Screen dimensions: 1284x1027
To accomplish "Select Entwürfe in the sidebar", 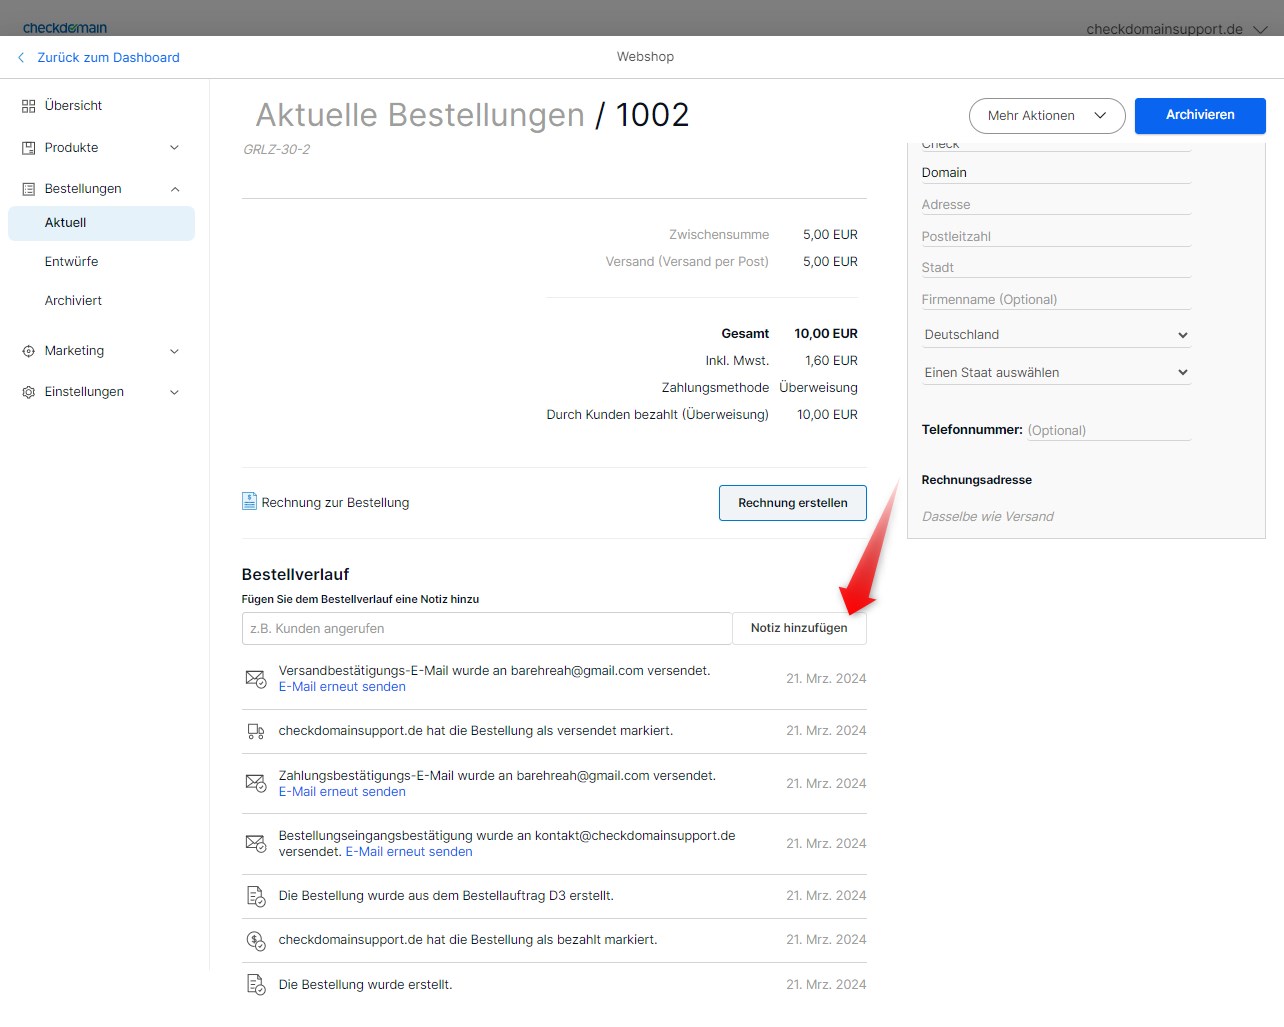I will point(71,262).
